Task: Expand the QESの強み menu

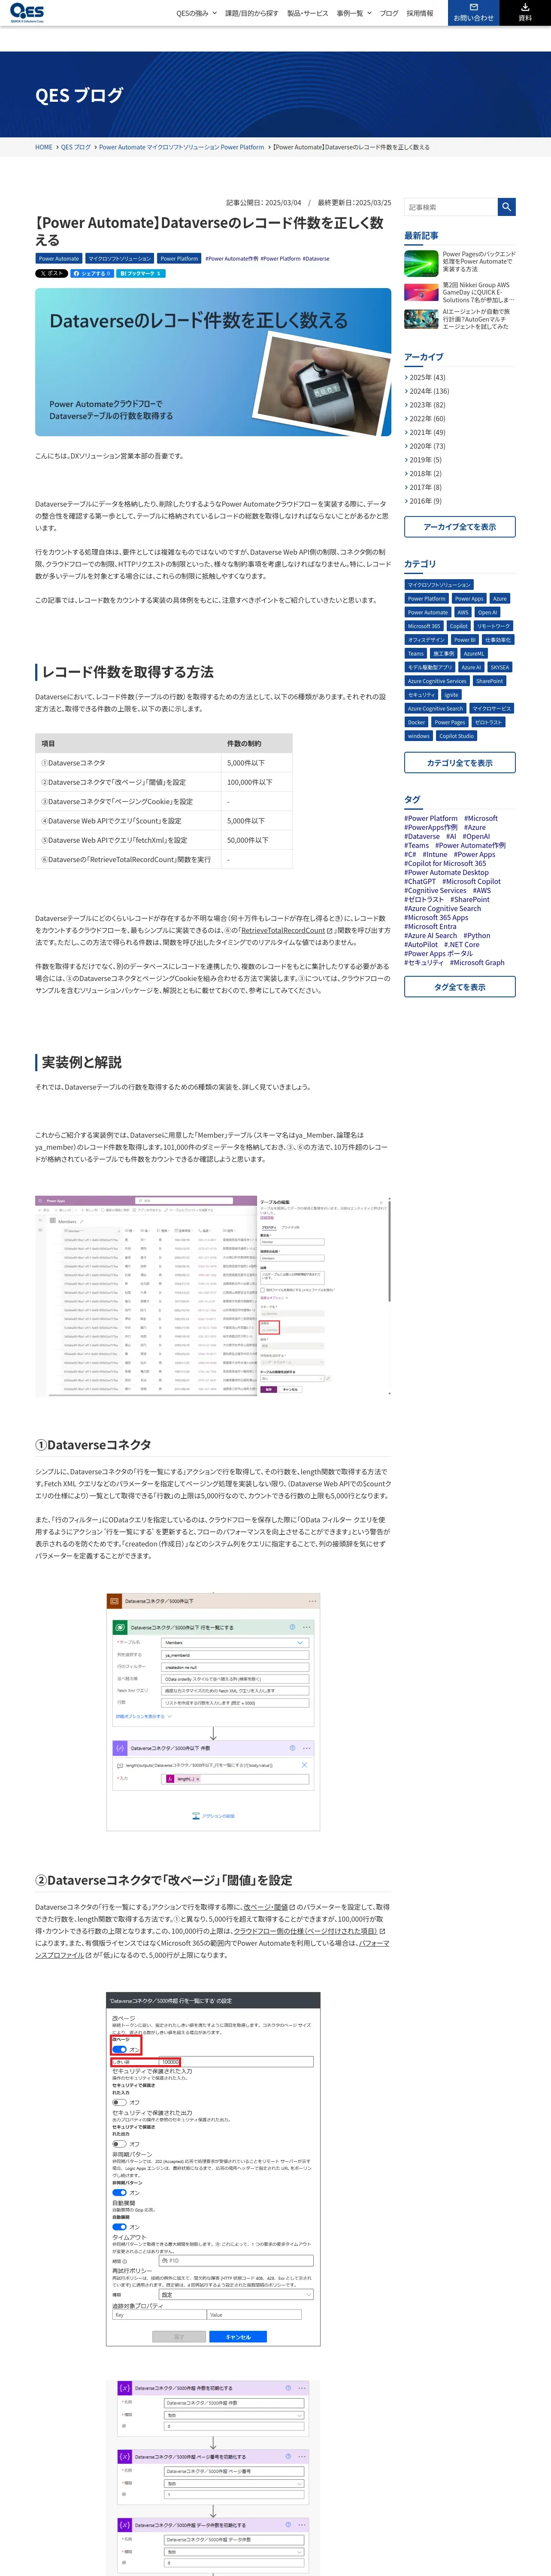Action: [x=196, y=13]
